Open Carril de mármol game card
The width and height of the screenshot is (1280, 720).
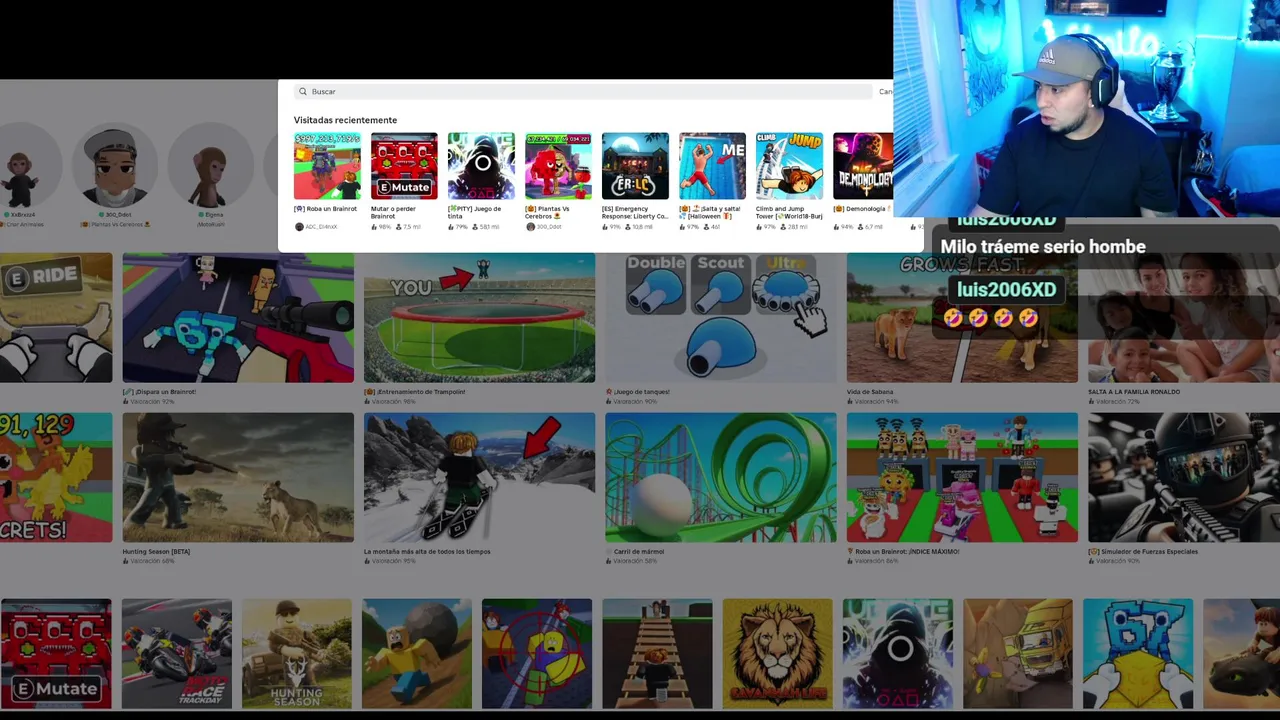pyautogui.click(x=720, y=478)
